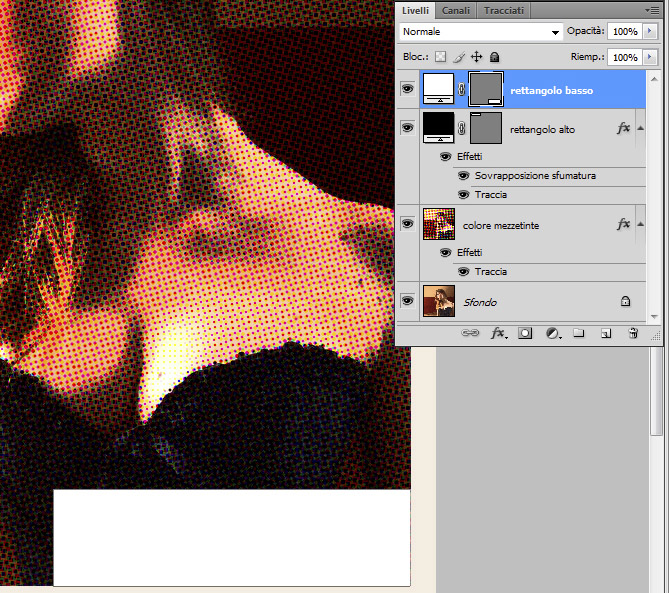Create new fill or adjustment layer
Screen dimensions: 669x593
coord(553,333)
